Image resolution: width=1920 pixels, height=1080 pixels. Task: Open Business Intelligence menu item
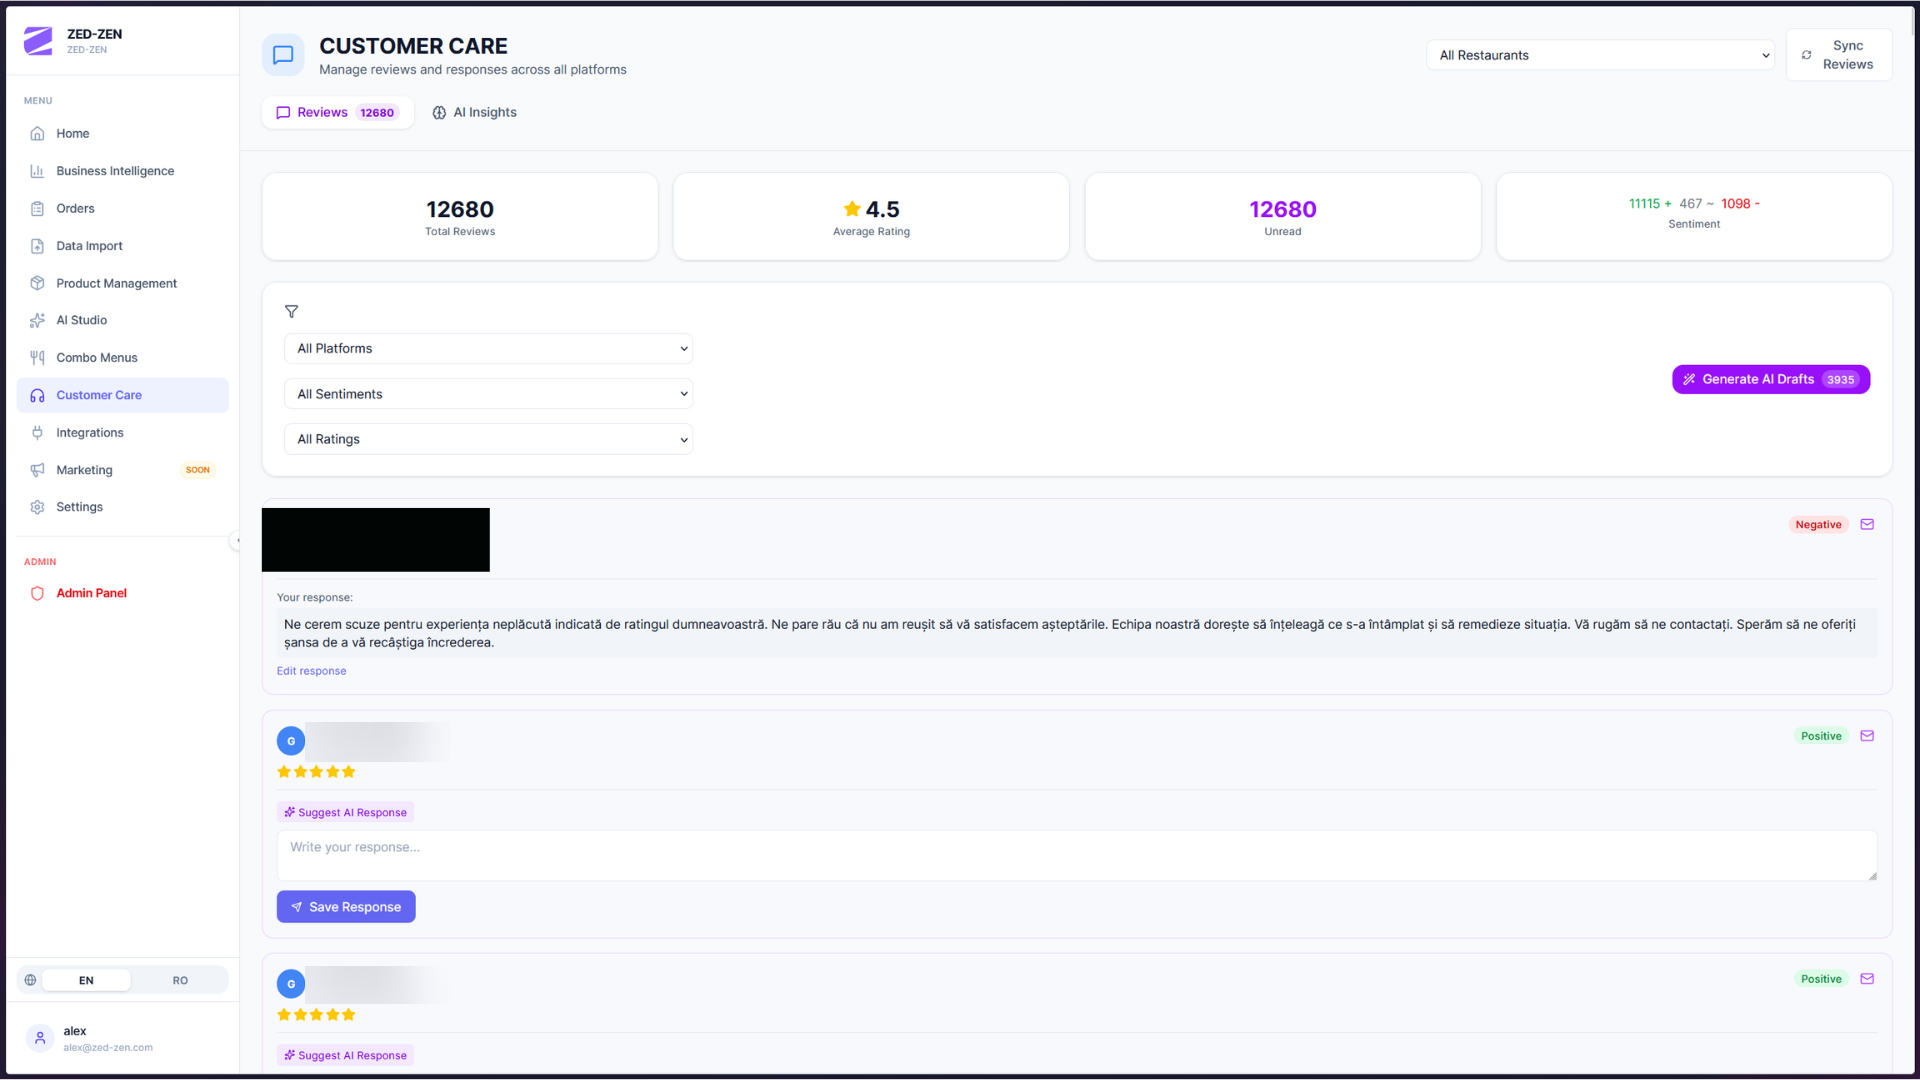point(123,171)
